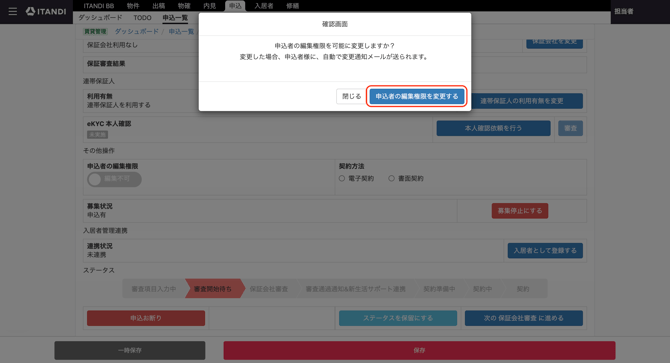This screenshot has height=363, width=670.
Task: Select the 保証会社審査 status step
Action: [x=269, y=289]
